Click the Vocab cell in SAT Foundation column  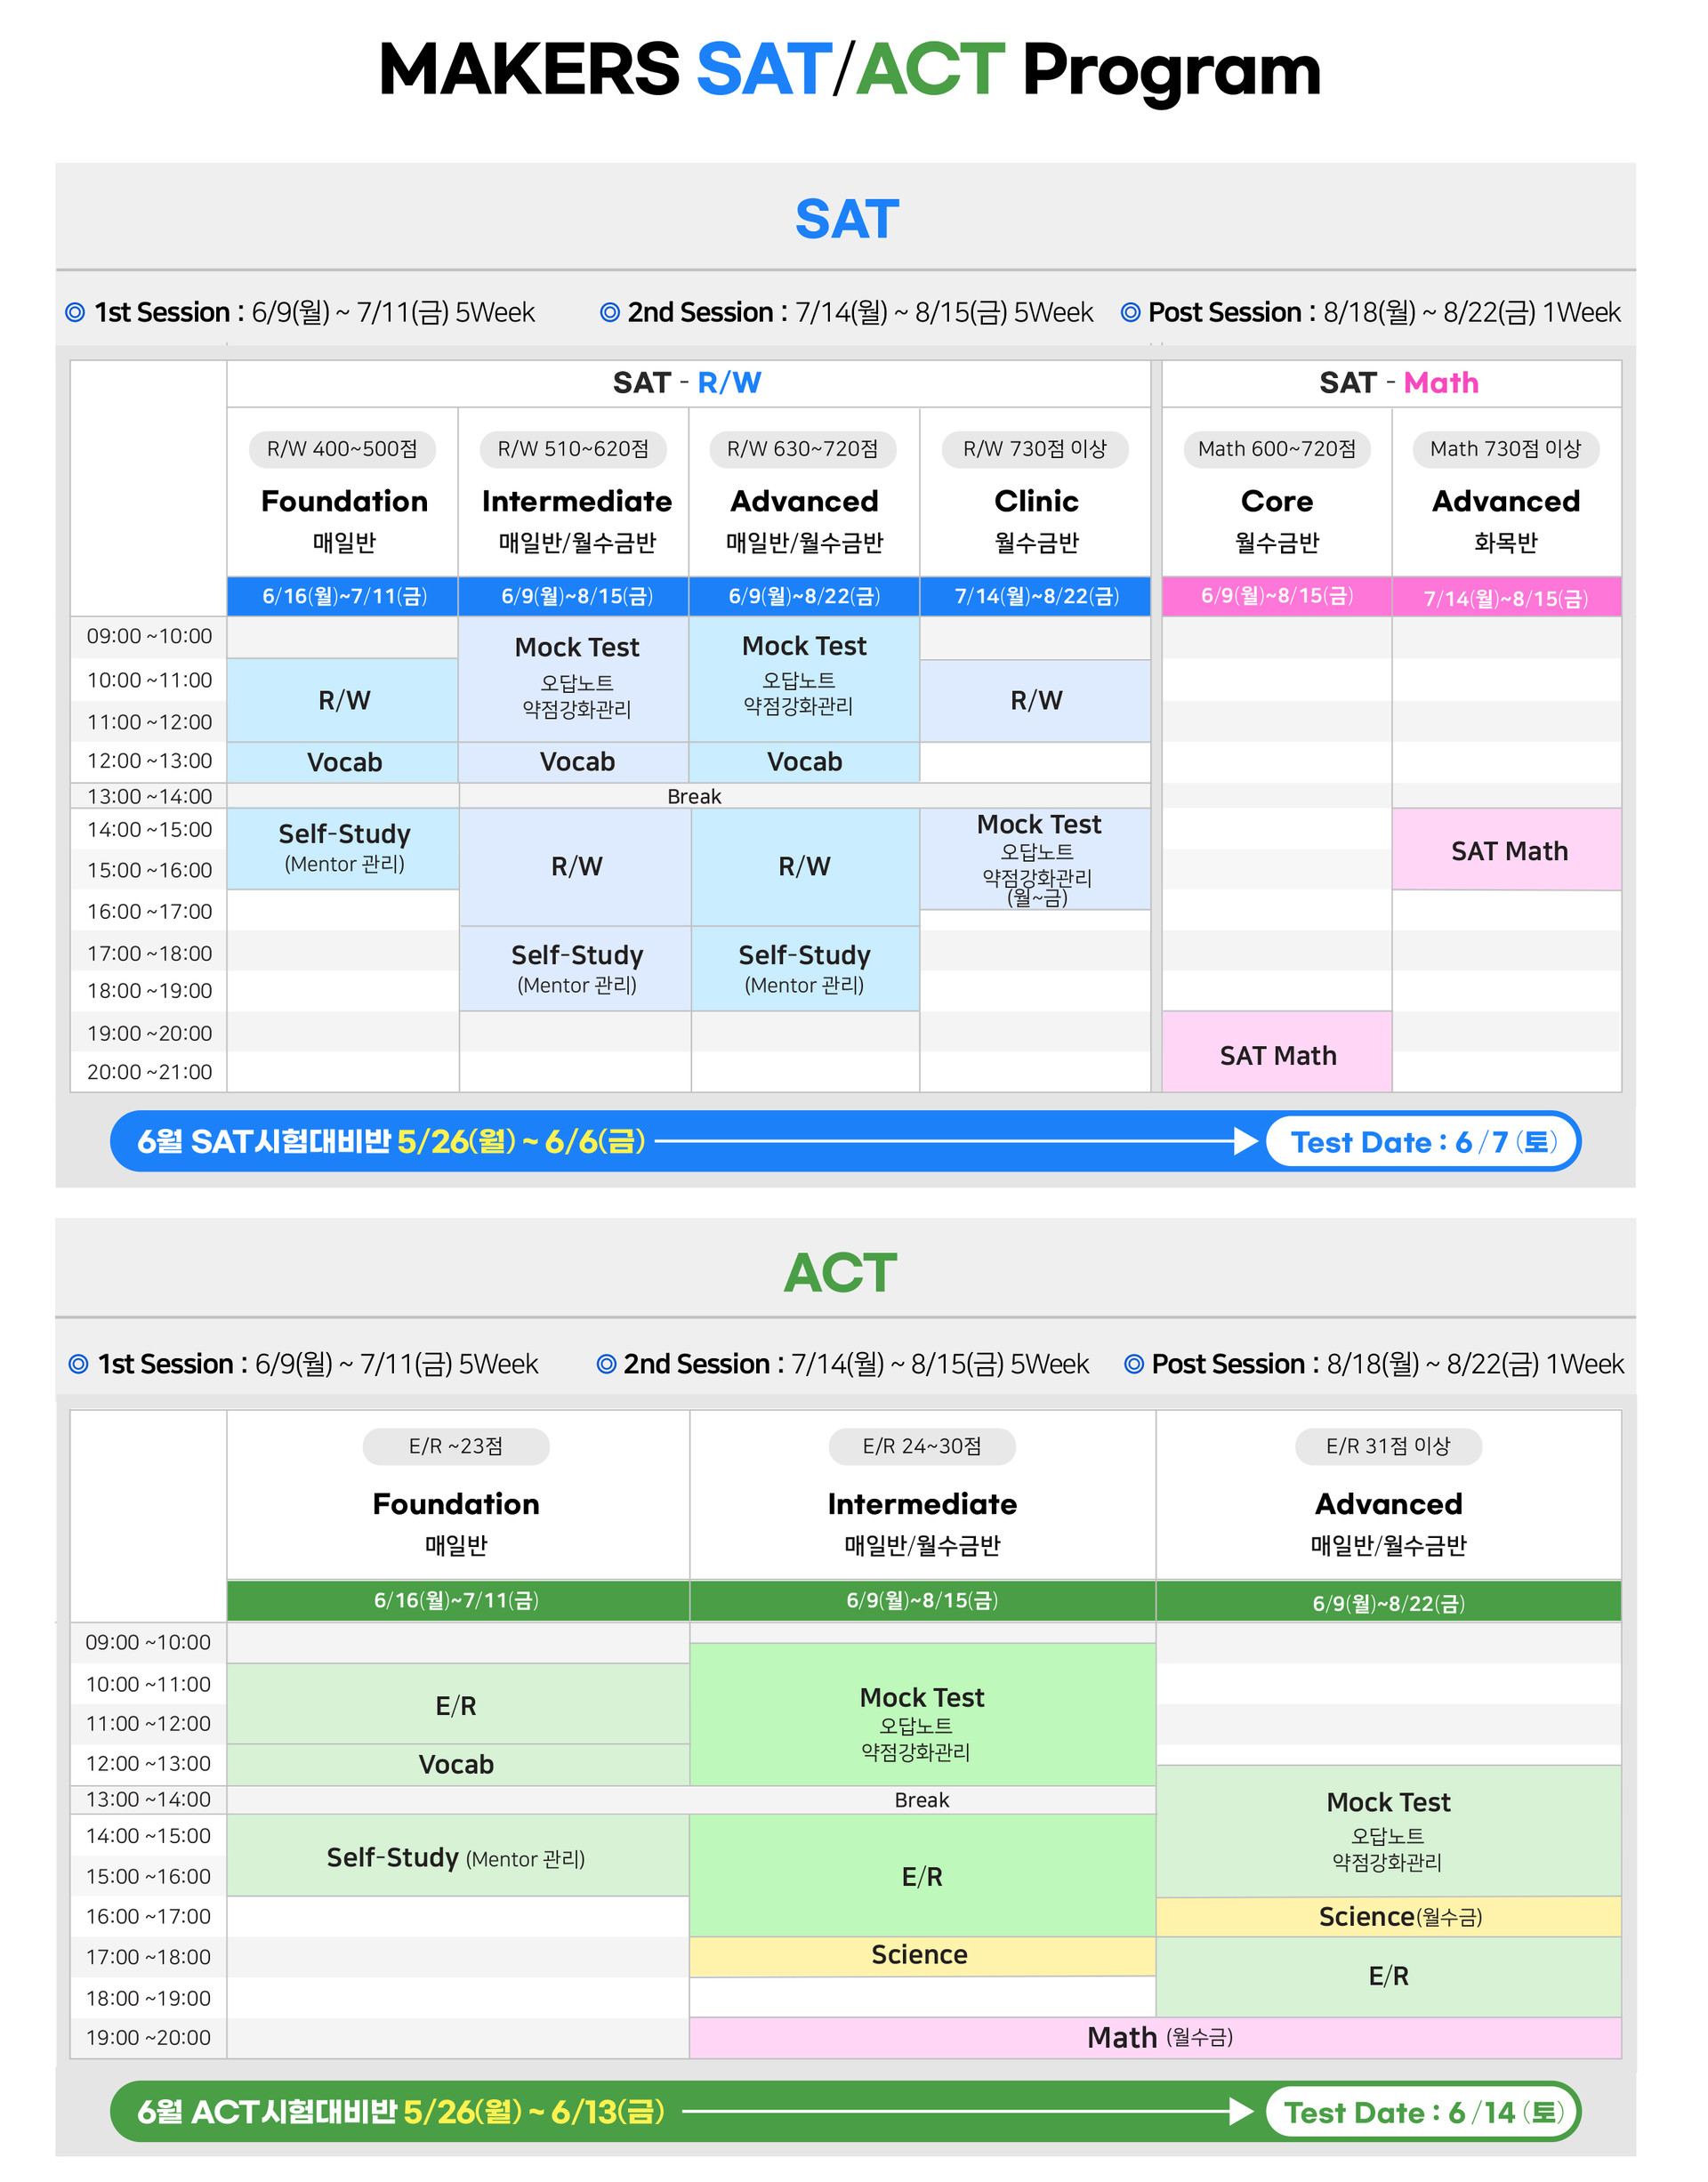coord(343,762)
